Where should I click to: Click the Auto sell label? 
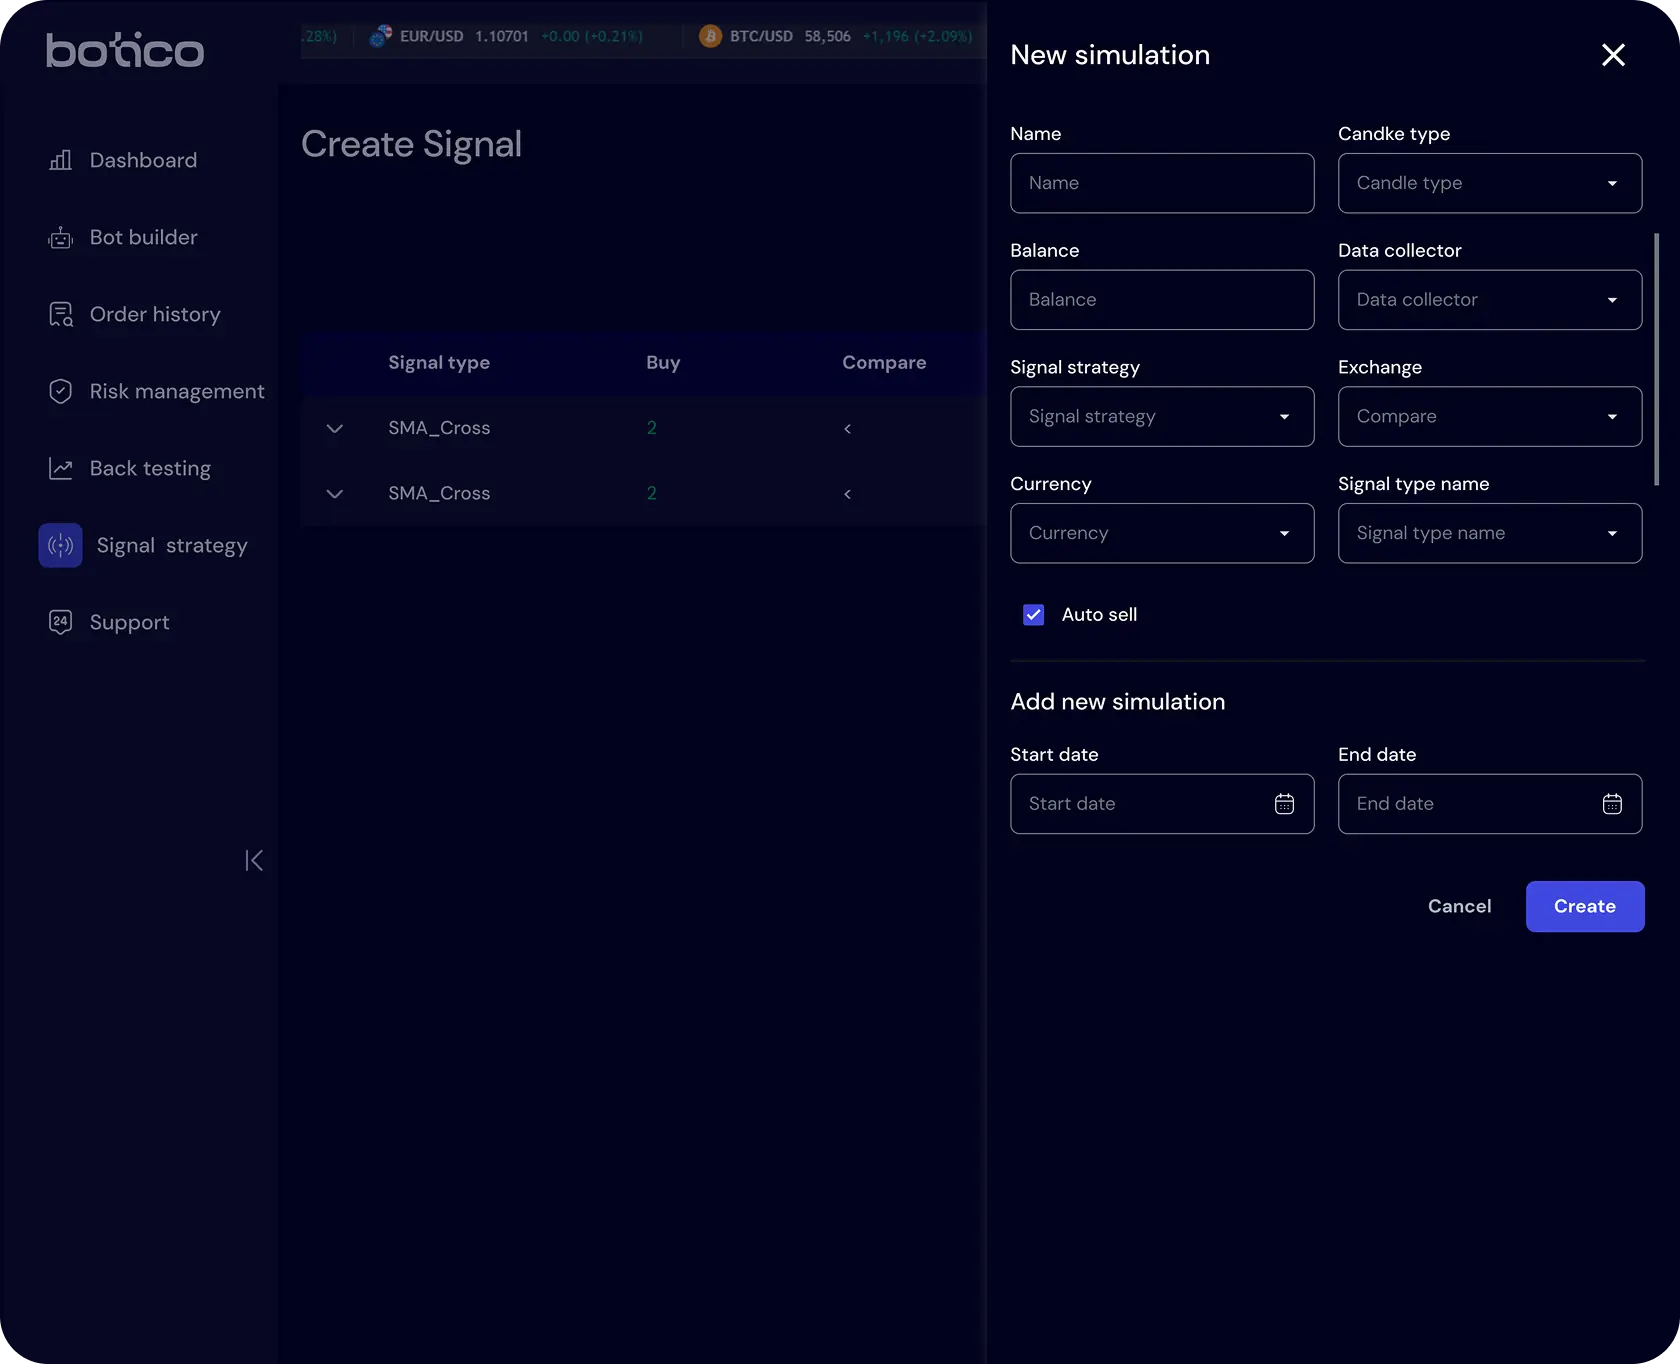[x=1099, y=615]
